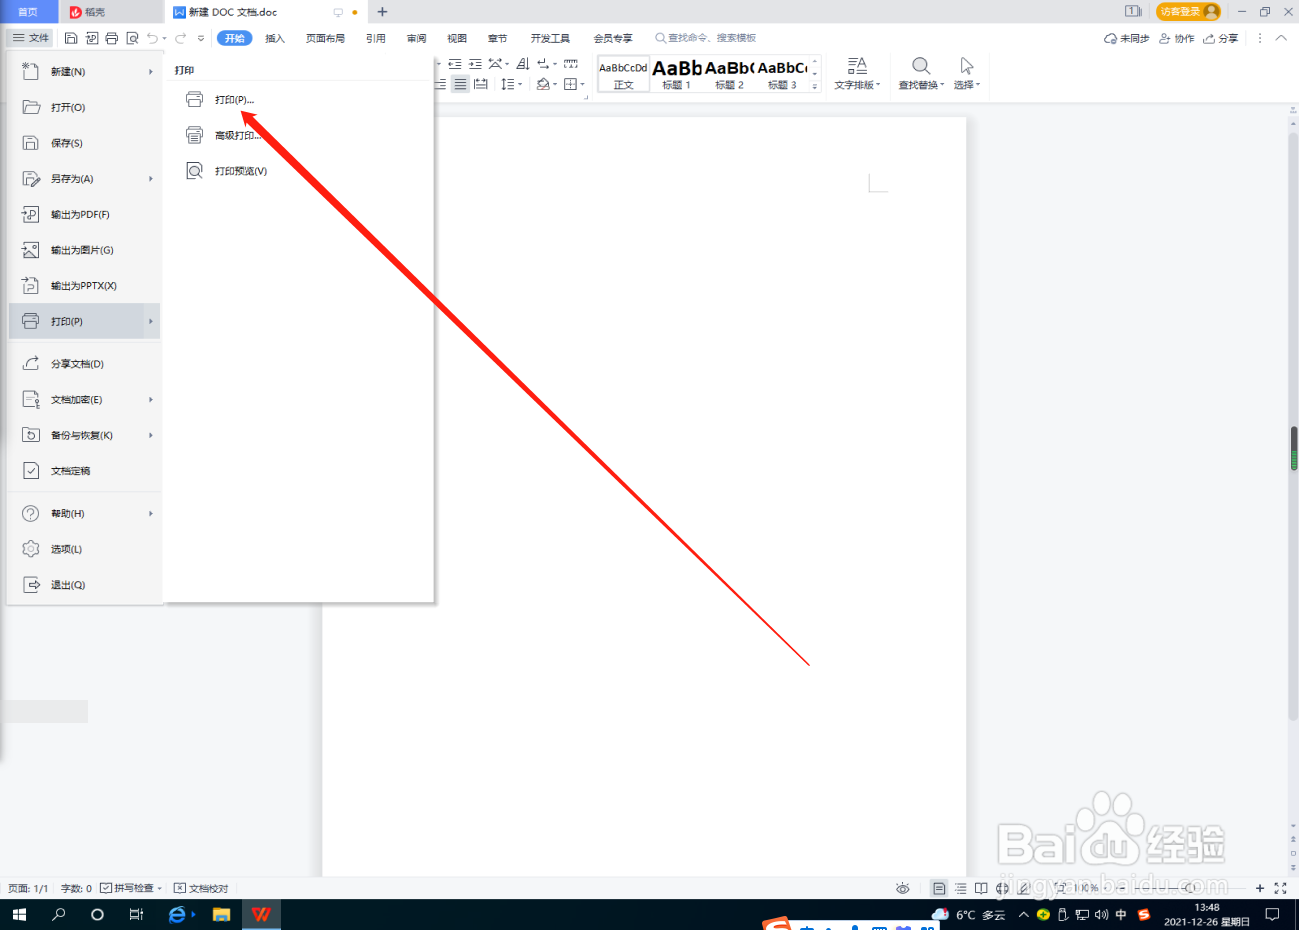Choose Export as PPTX (输出为PPTX)
This screenshot has width=1299, height=930.
tap(84, 286)
